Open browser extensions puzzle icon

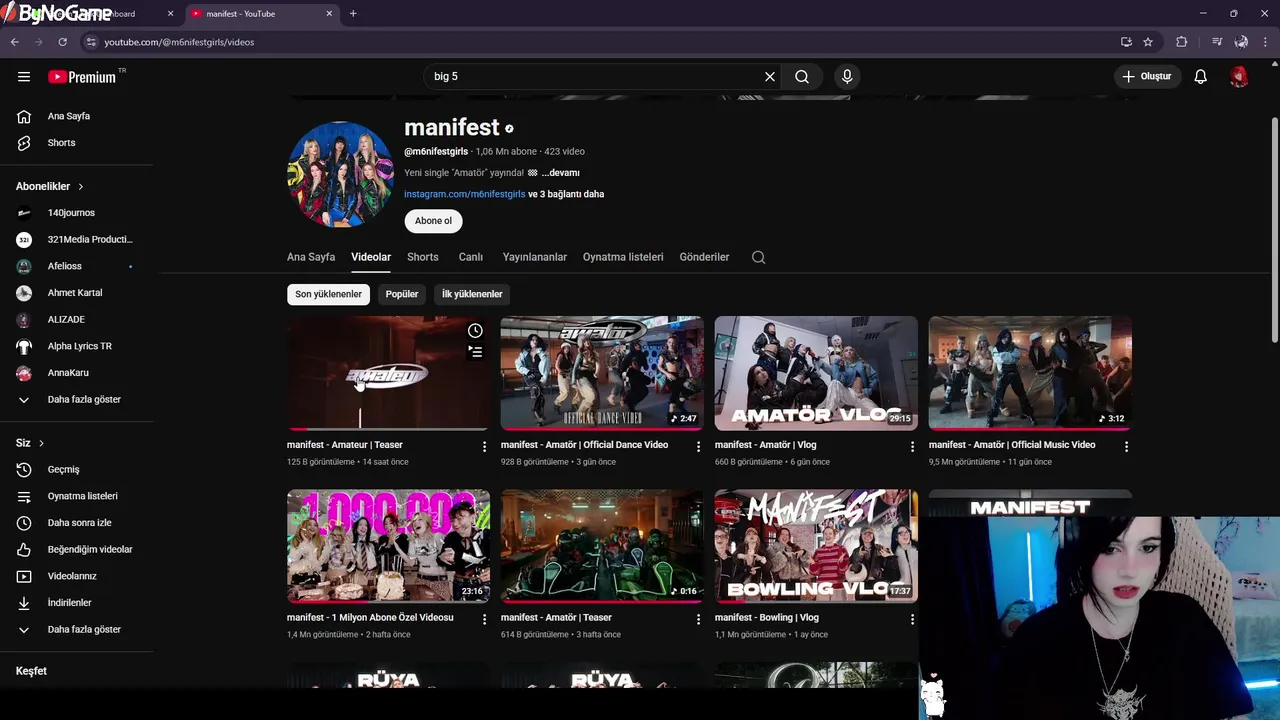point(1181,42)
